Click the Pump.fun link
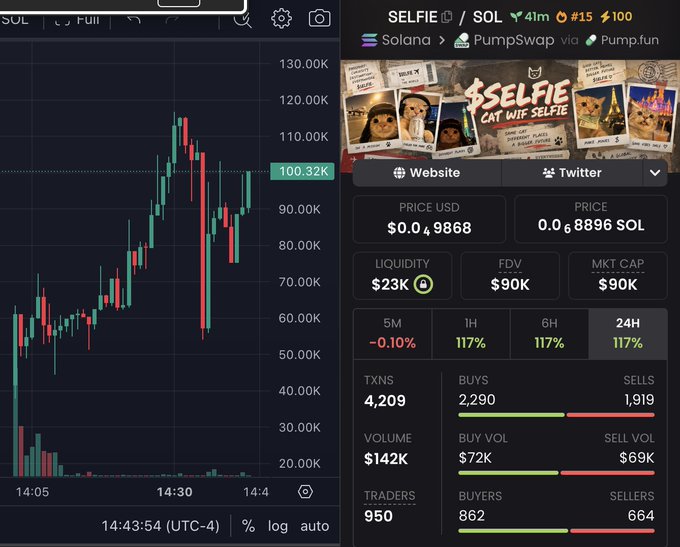Image resolution: width=680 pixels, height=547 pixels. [622, 40]
